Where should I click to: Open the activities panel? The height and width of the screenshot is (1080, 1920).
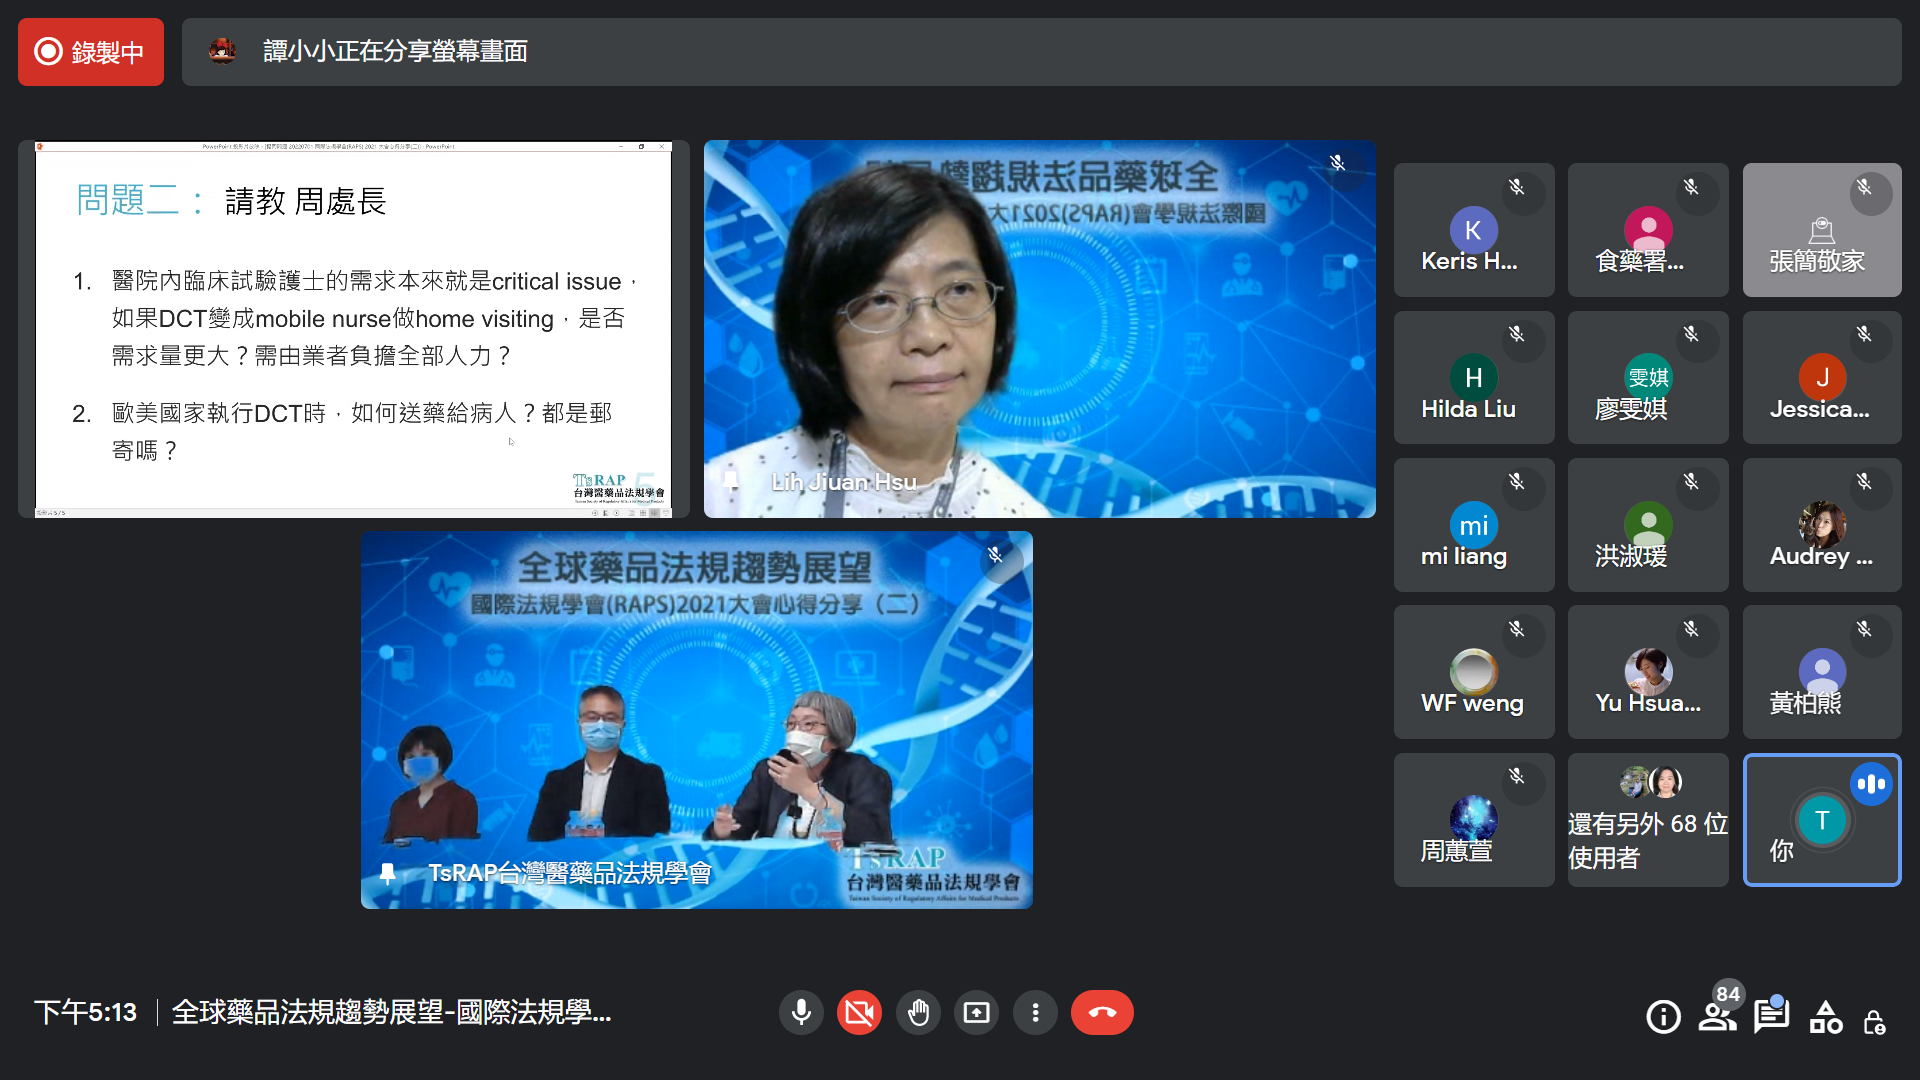point(1826,1017)
